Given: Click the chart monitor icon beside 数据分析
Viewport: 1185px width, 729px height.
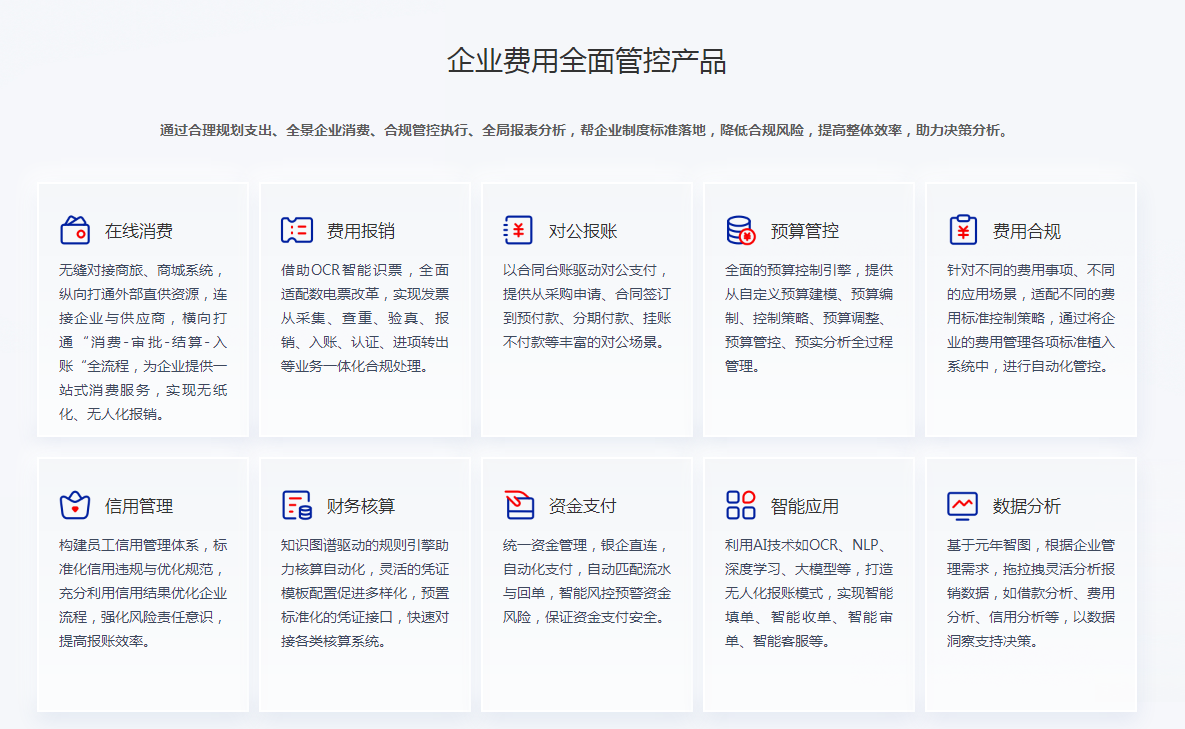Looking at the screenshot, I should tap(963, 505).
